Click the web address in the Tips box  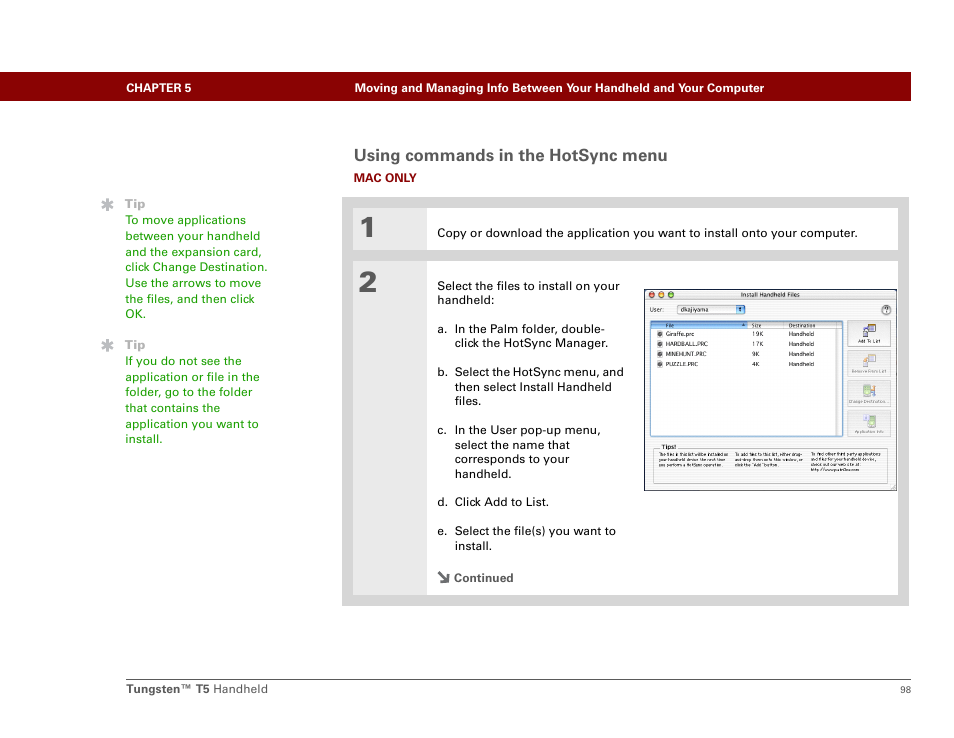pyautogui.click(x=835, y=469)
